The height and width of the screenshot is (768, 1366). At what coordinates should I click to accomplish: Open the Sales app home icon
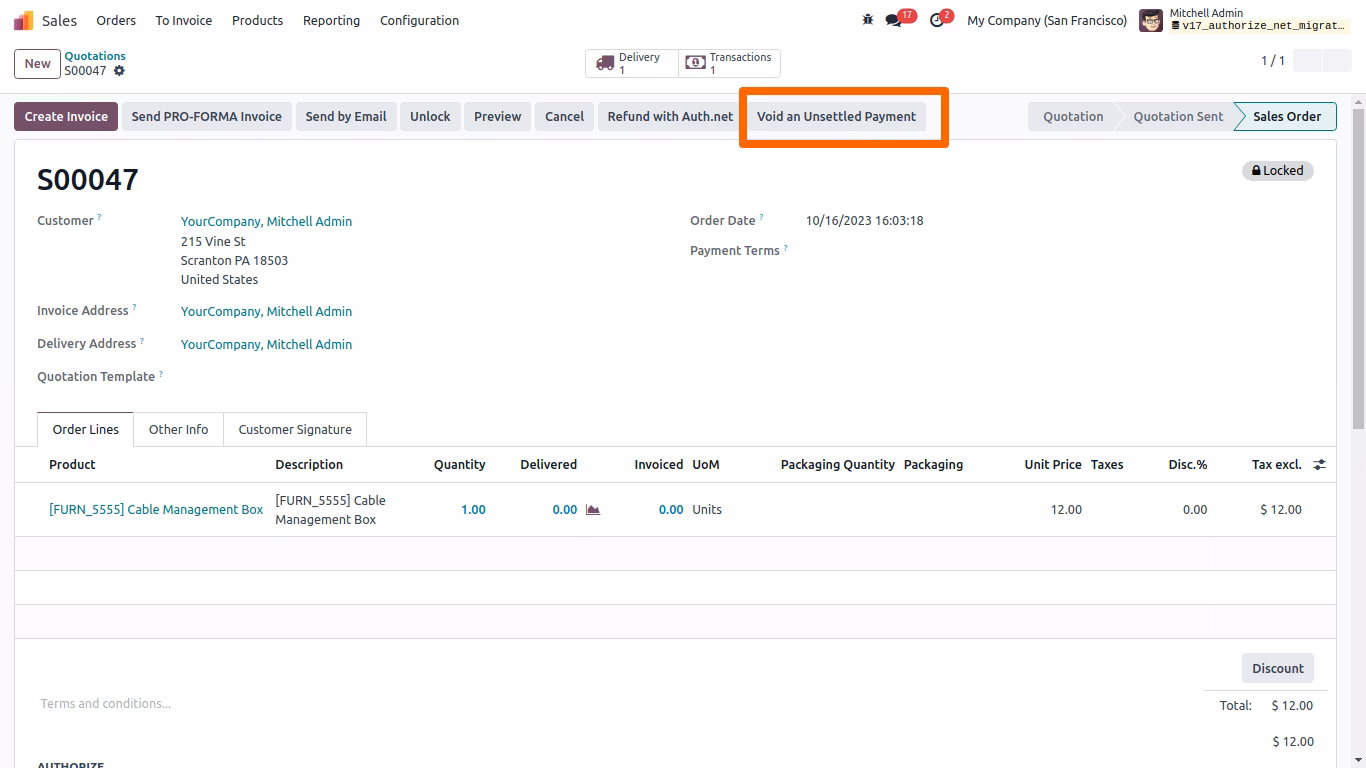[x=23, y=20]
